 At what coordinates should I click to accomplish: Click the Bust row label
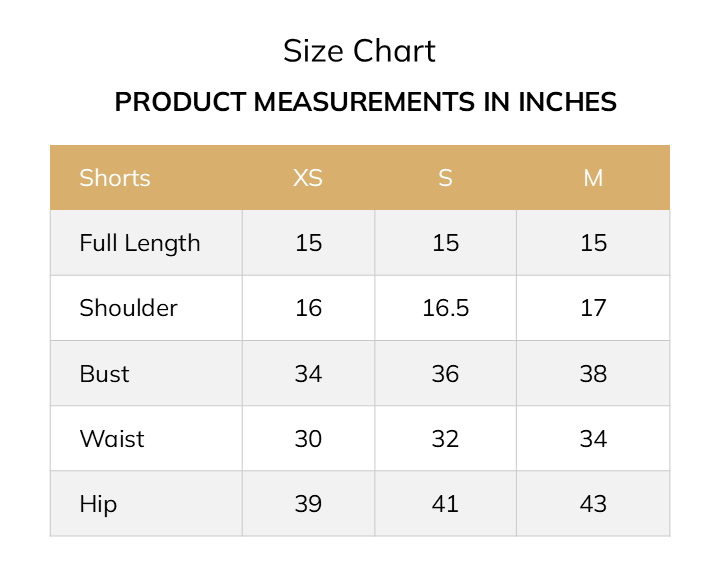click(x=105, y=374)
